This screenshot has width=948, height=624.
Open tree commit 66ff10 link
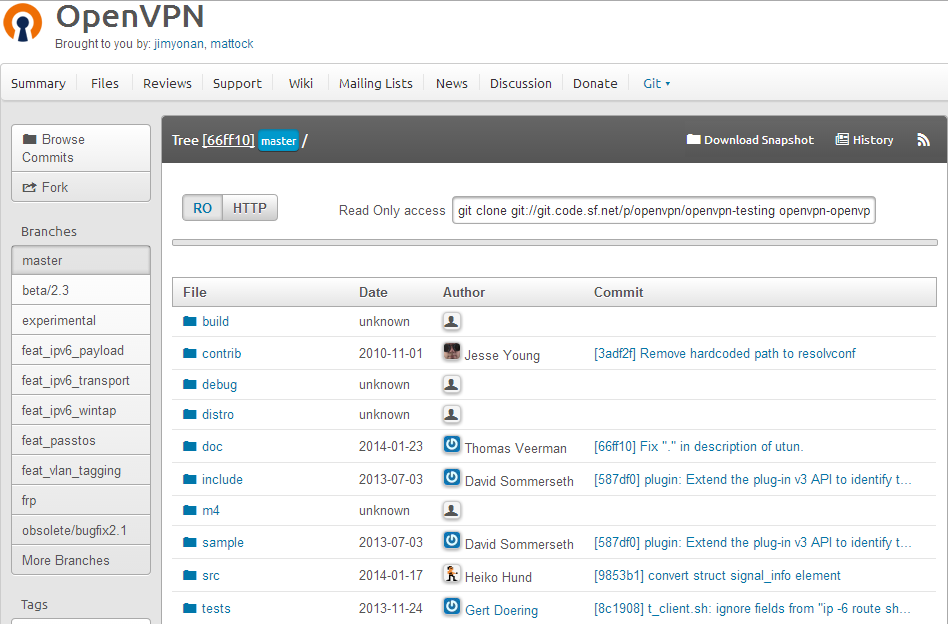click(x=228, y=140)
